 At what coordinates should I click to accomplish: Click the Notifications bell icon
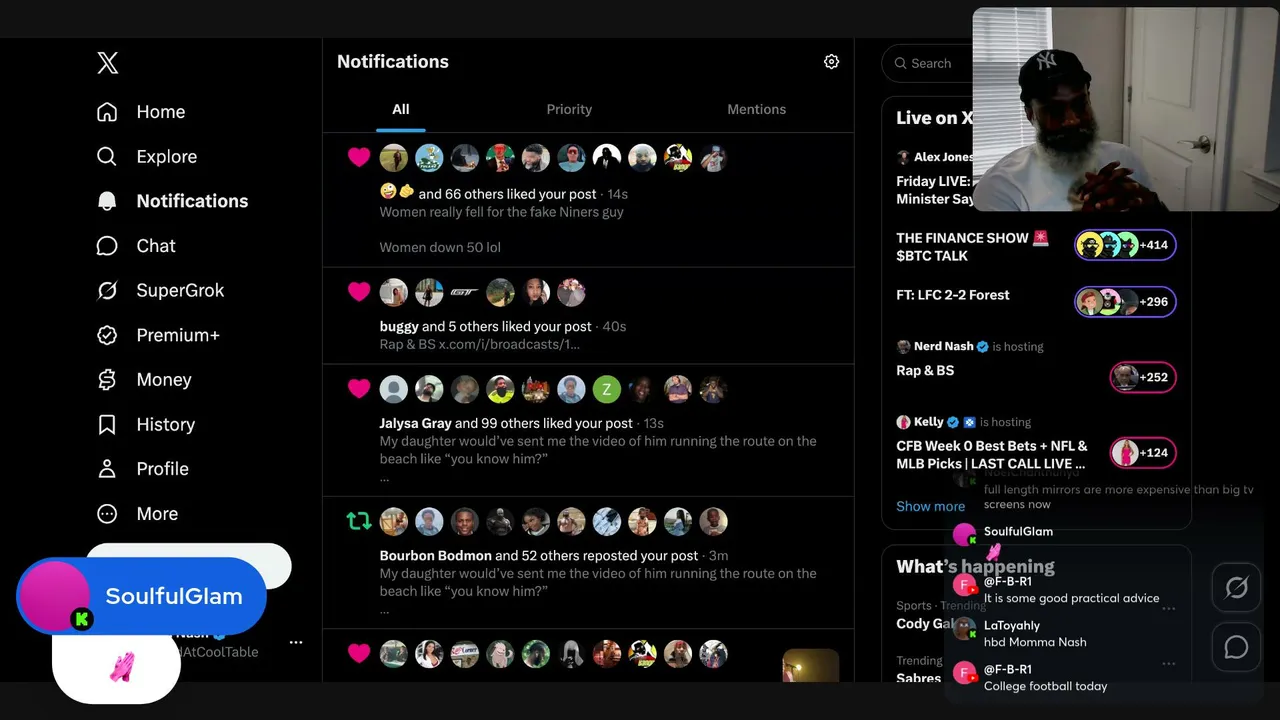(107, 201)
